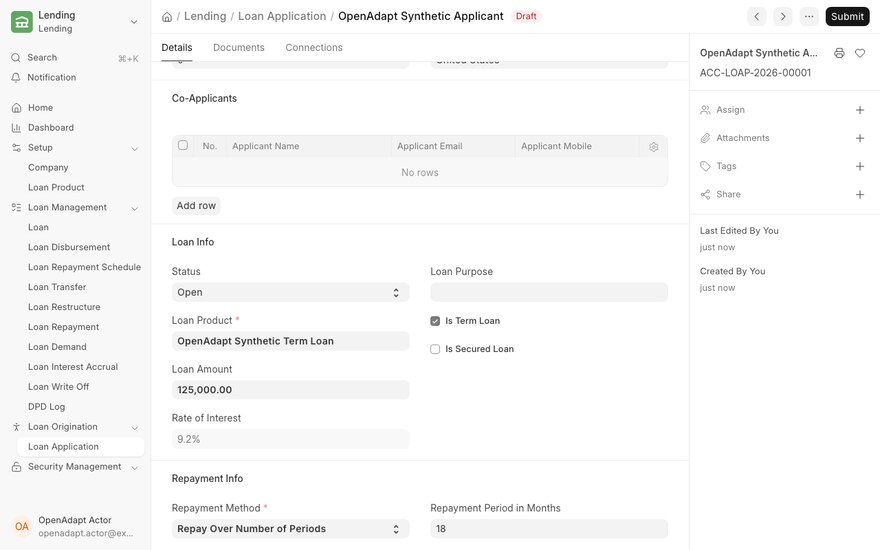
Task: Open the Repayment Method dropdown
Action: click(290, 529)
